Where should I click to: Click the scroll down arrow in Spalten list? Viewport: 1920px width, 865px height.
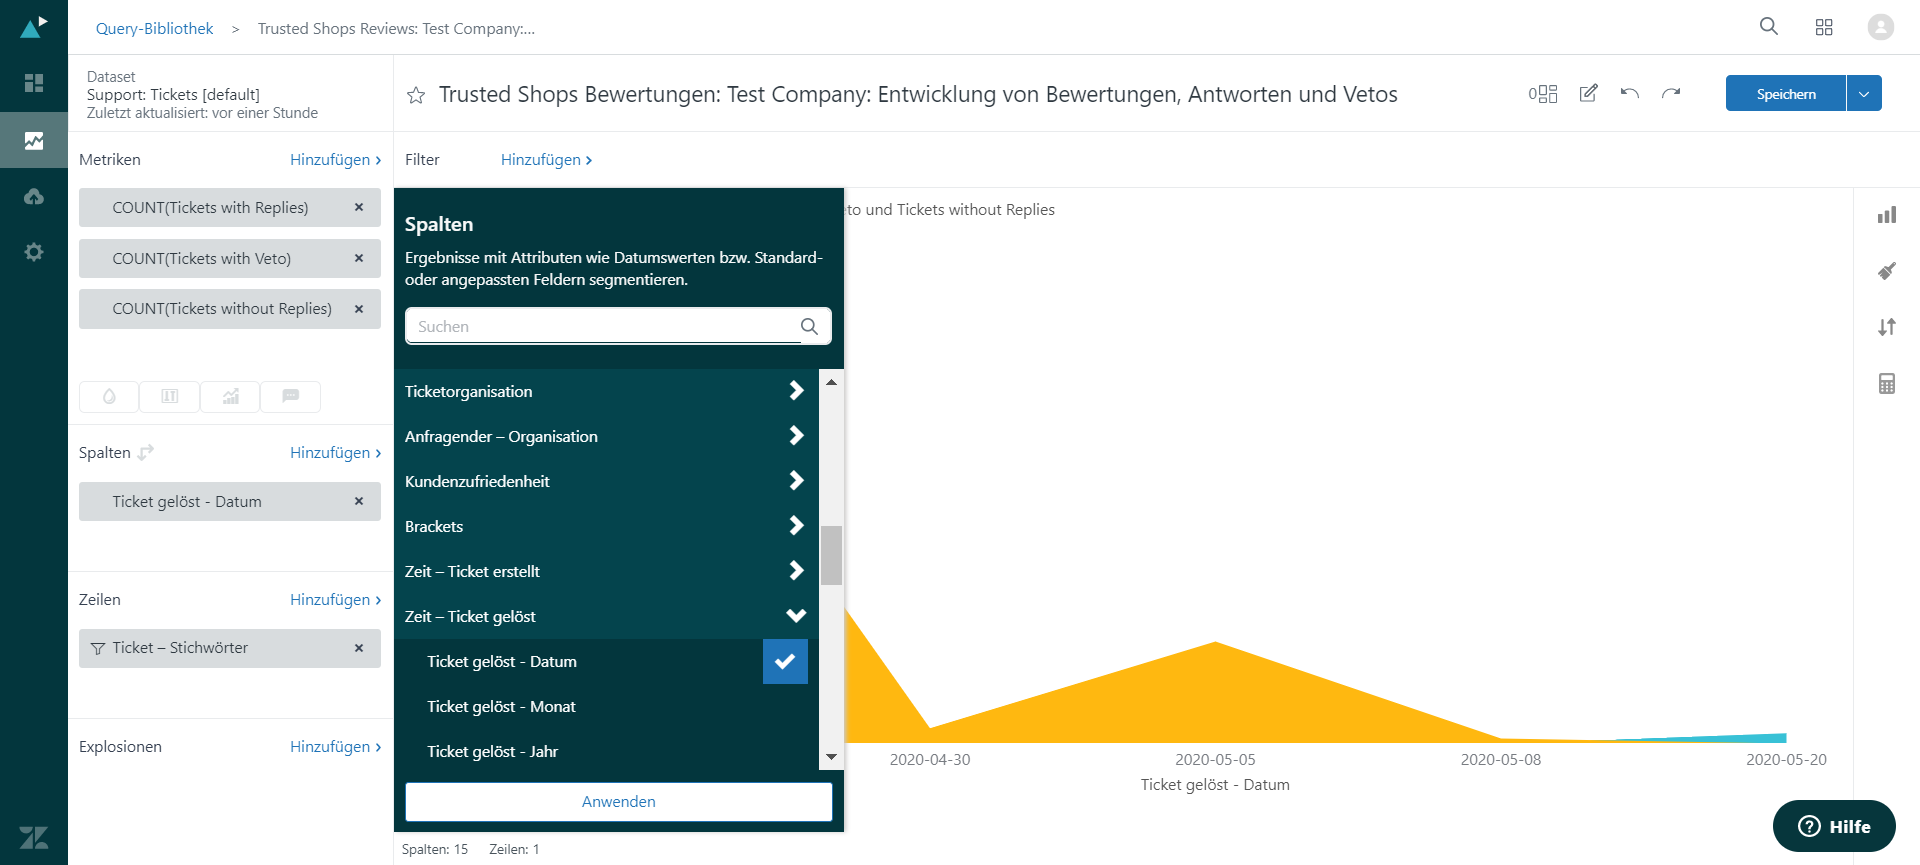coord(831,757)
